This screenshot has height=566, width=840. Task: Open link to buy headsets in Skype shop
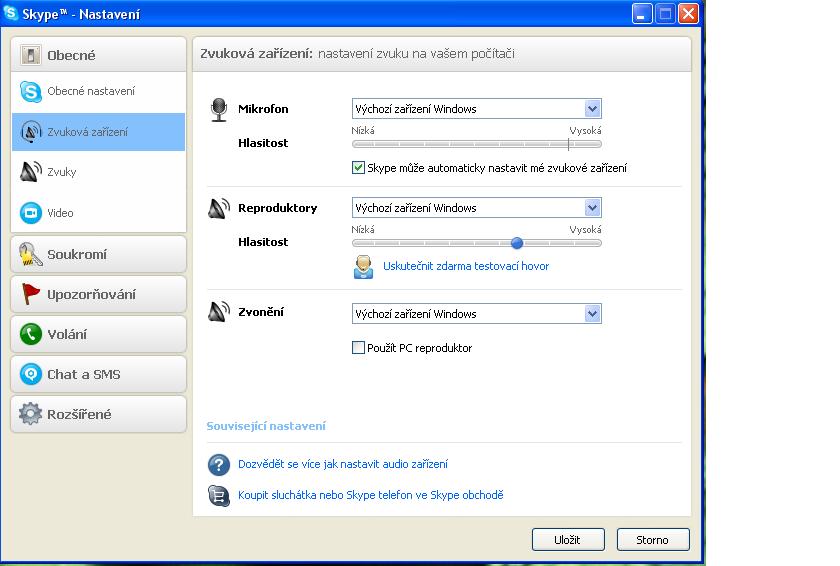pos(371,495)
